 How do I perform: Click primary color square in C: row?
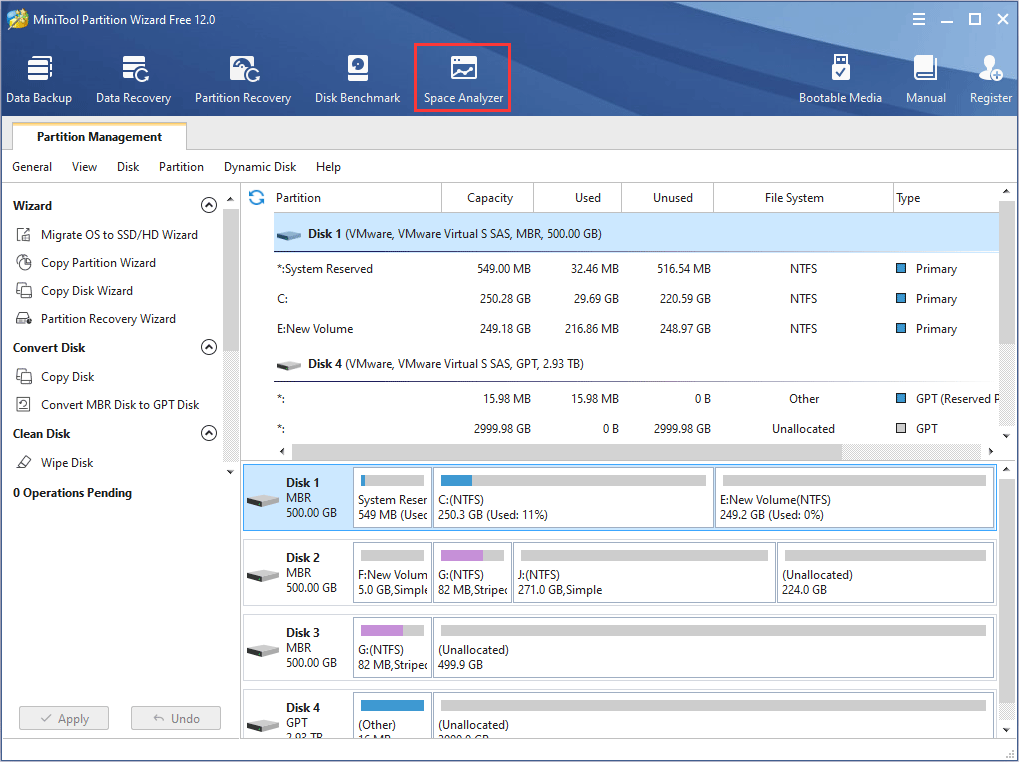[901, 298]
